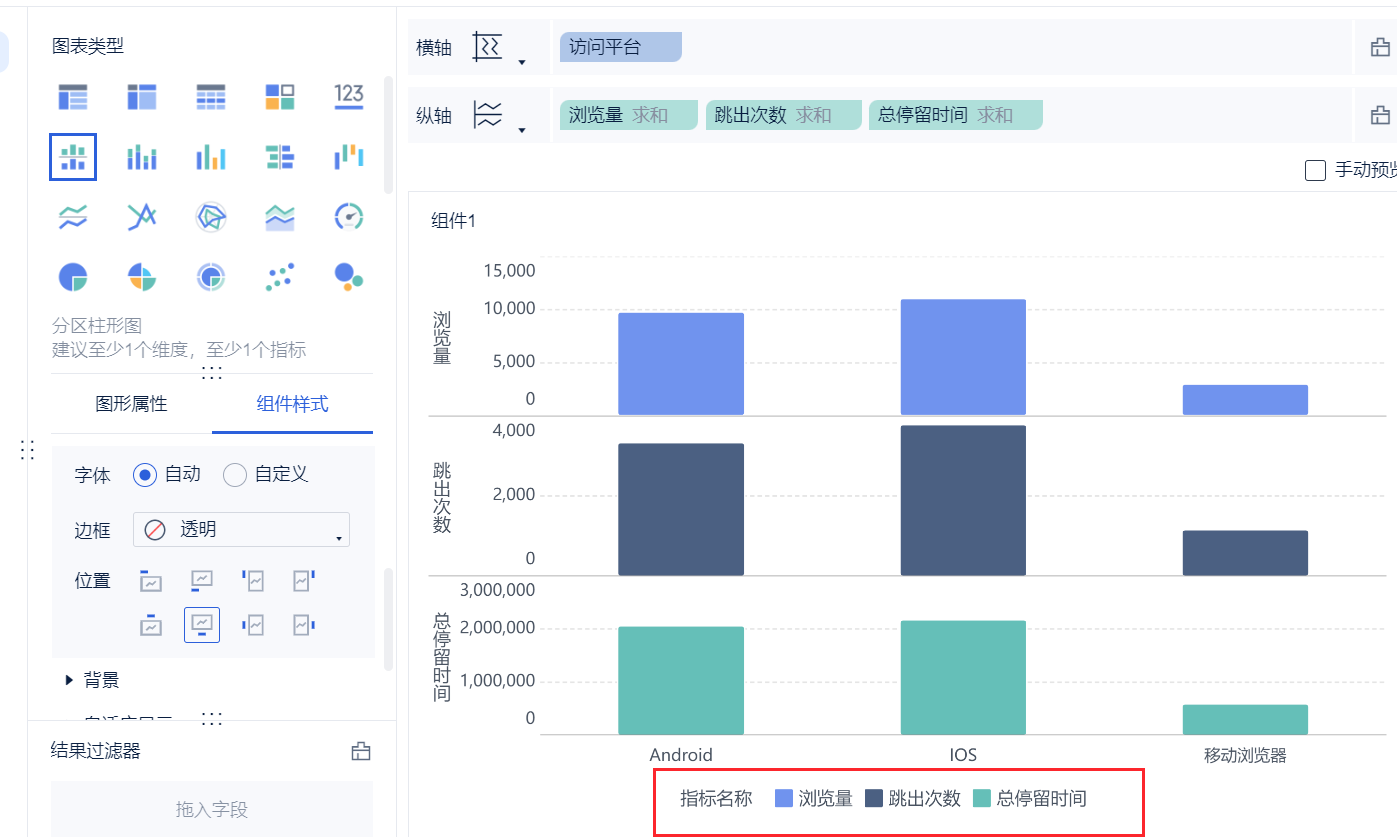Click the 总停留时间 legend color swatch
Screen dimensions: 1397x837
(982, 798)
